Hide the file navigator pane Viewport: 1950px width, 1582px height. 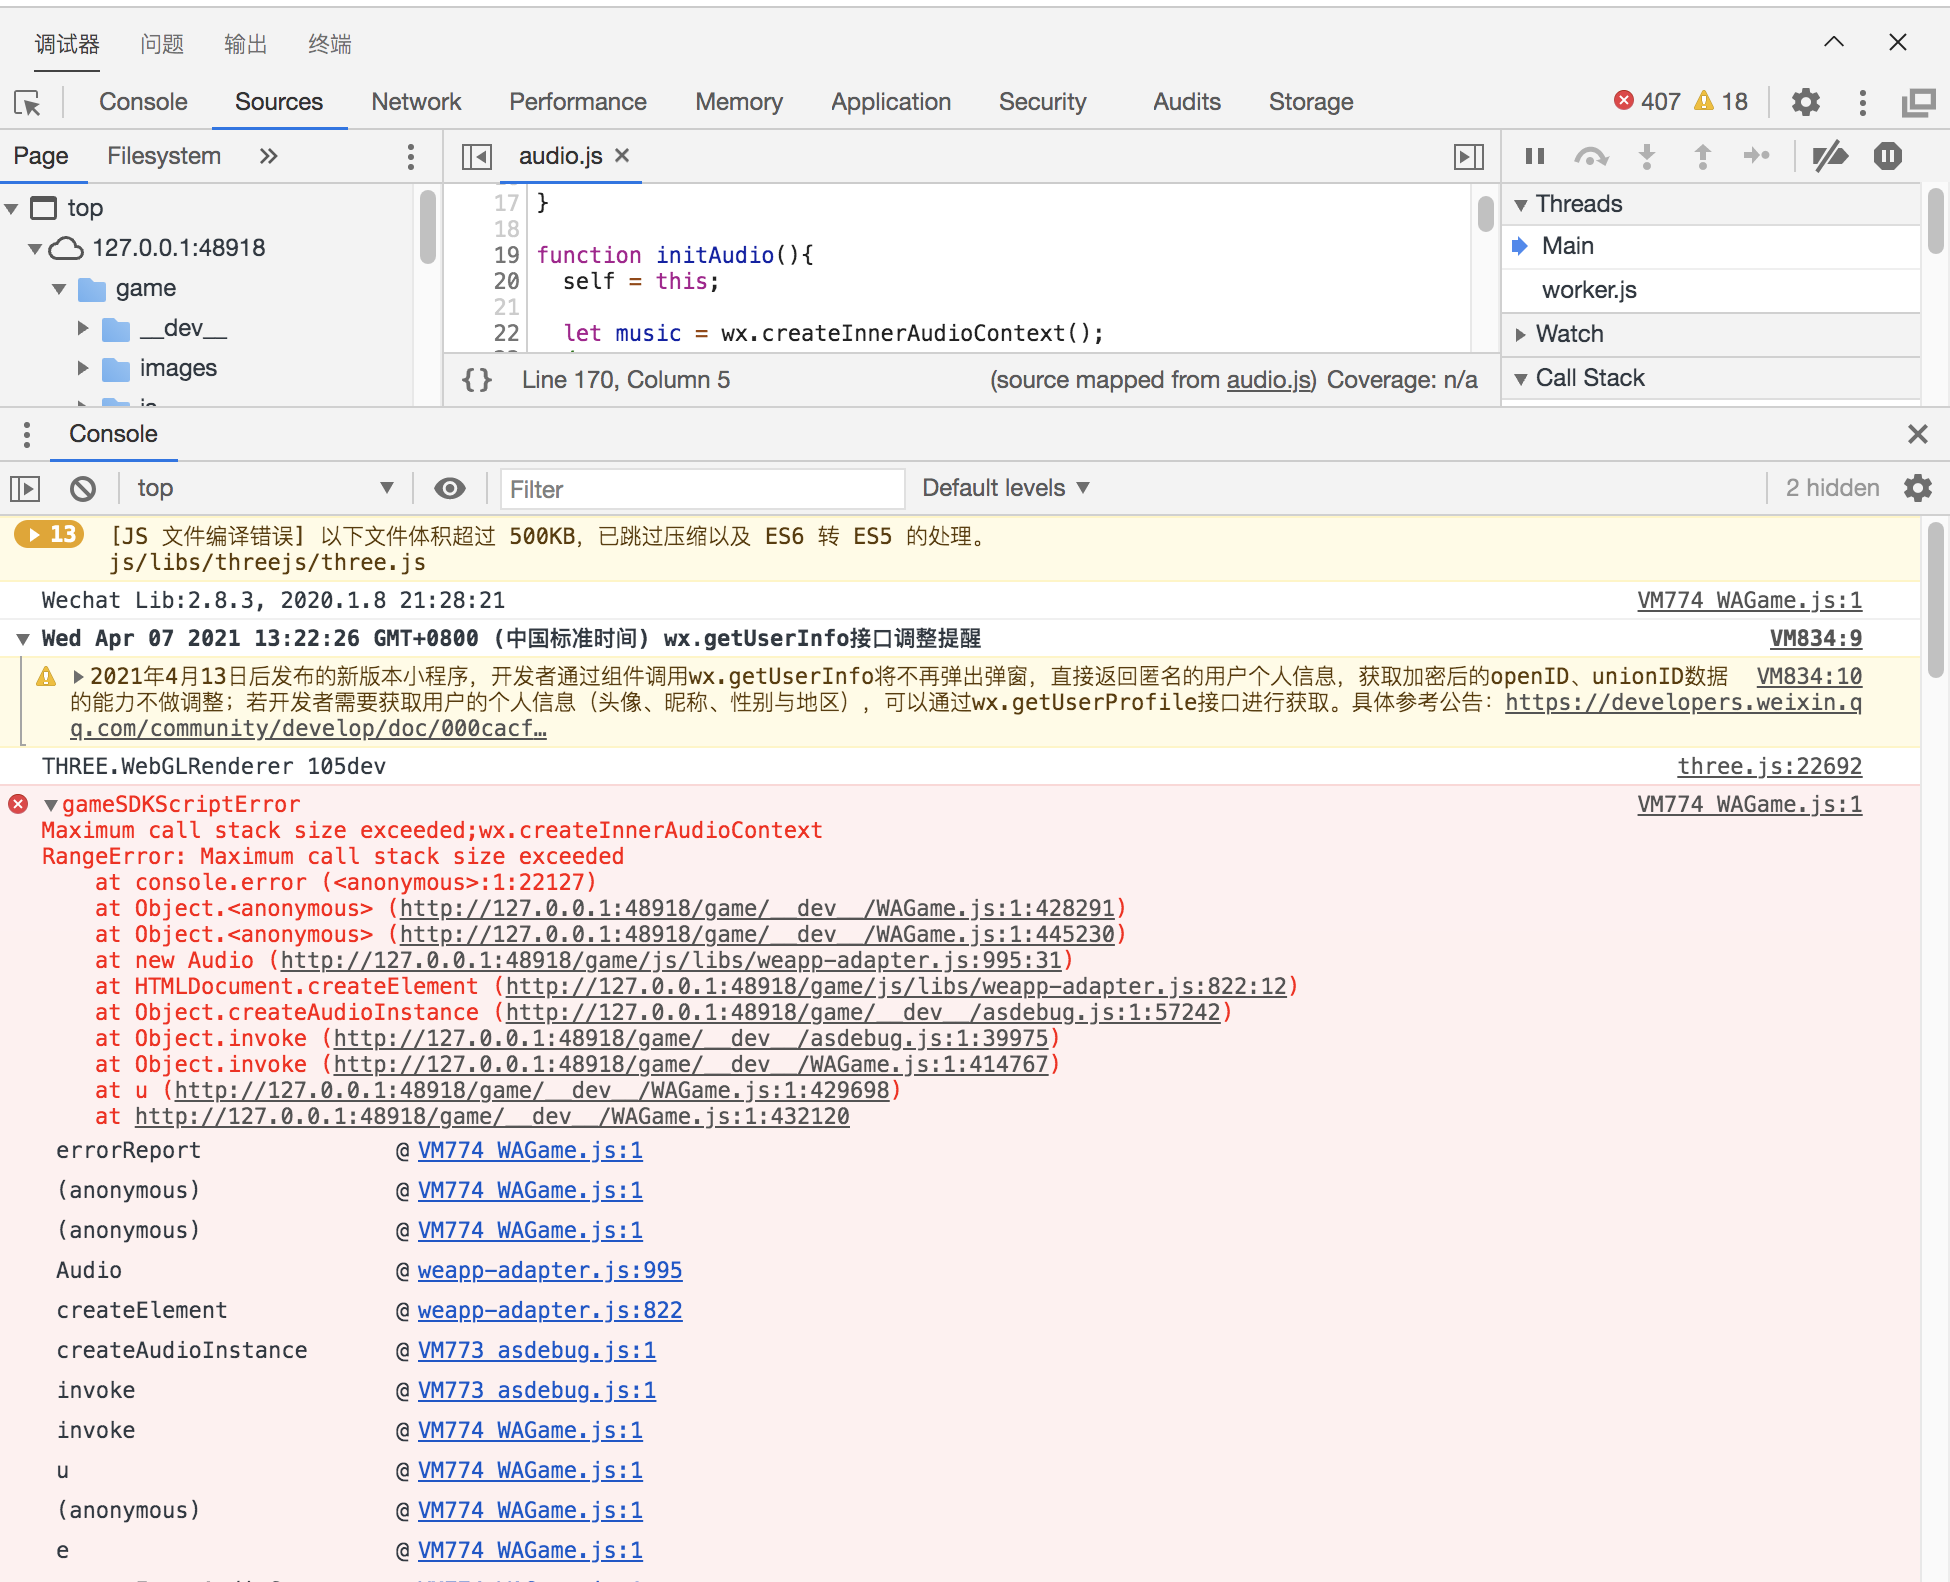477,156
